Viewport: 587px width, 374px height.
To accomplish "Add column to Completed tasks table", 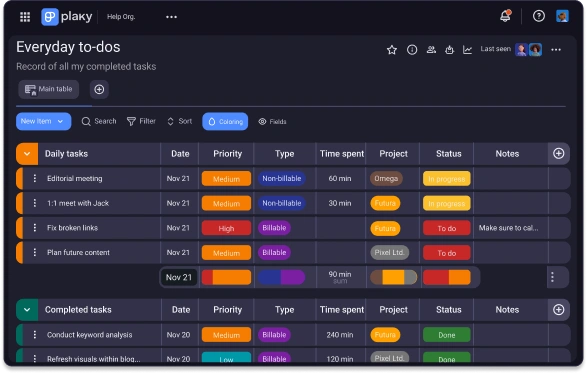I will 559,310.
